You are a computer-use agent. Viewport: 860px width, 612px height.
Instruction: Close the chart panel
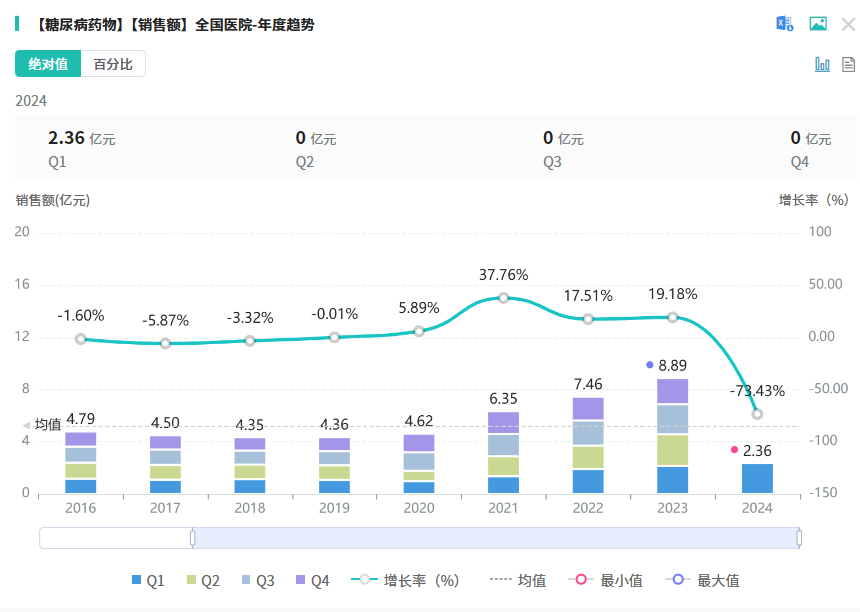click(848, 24)
